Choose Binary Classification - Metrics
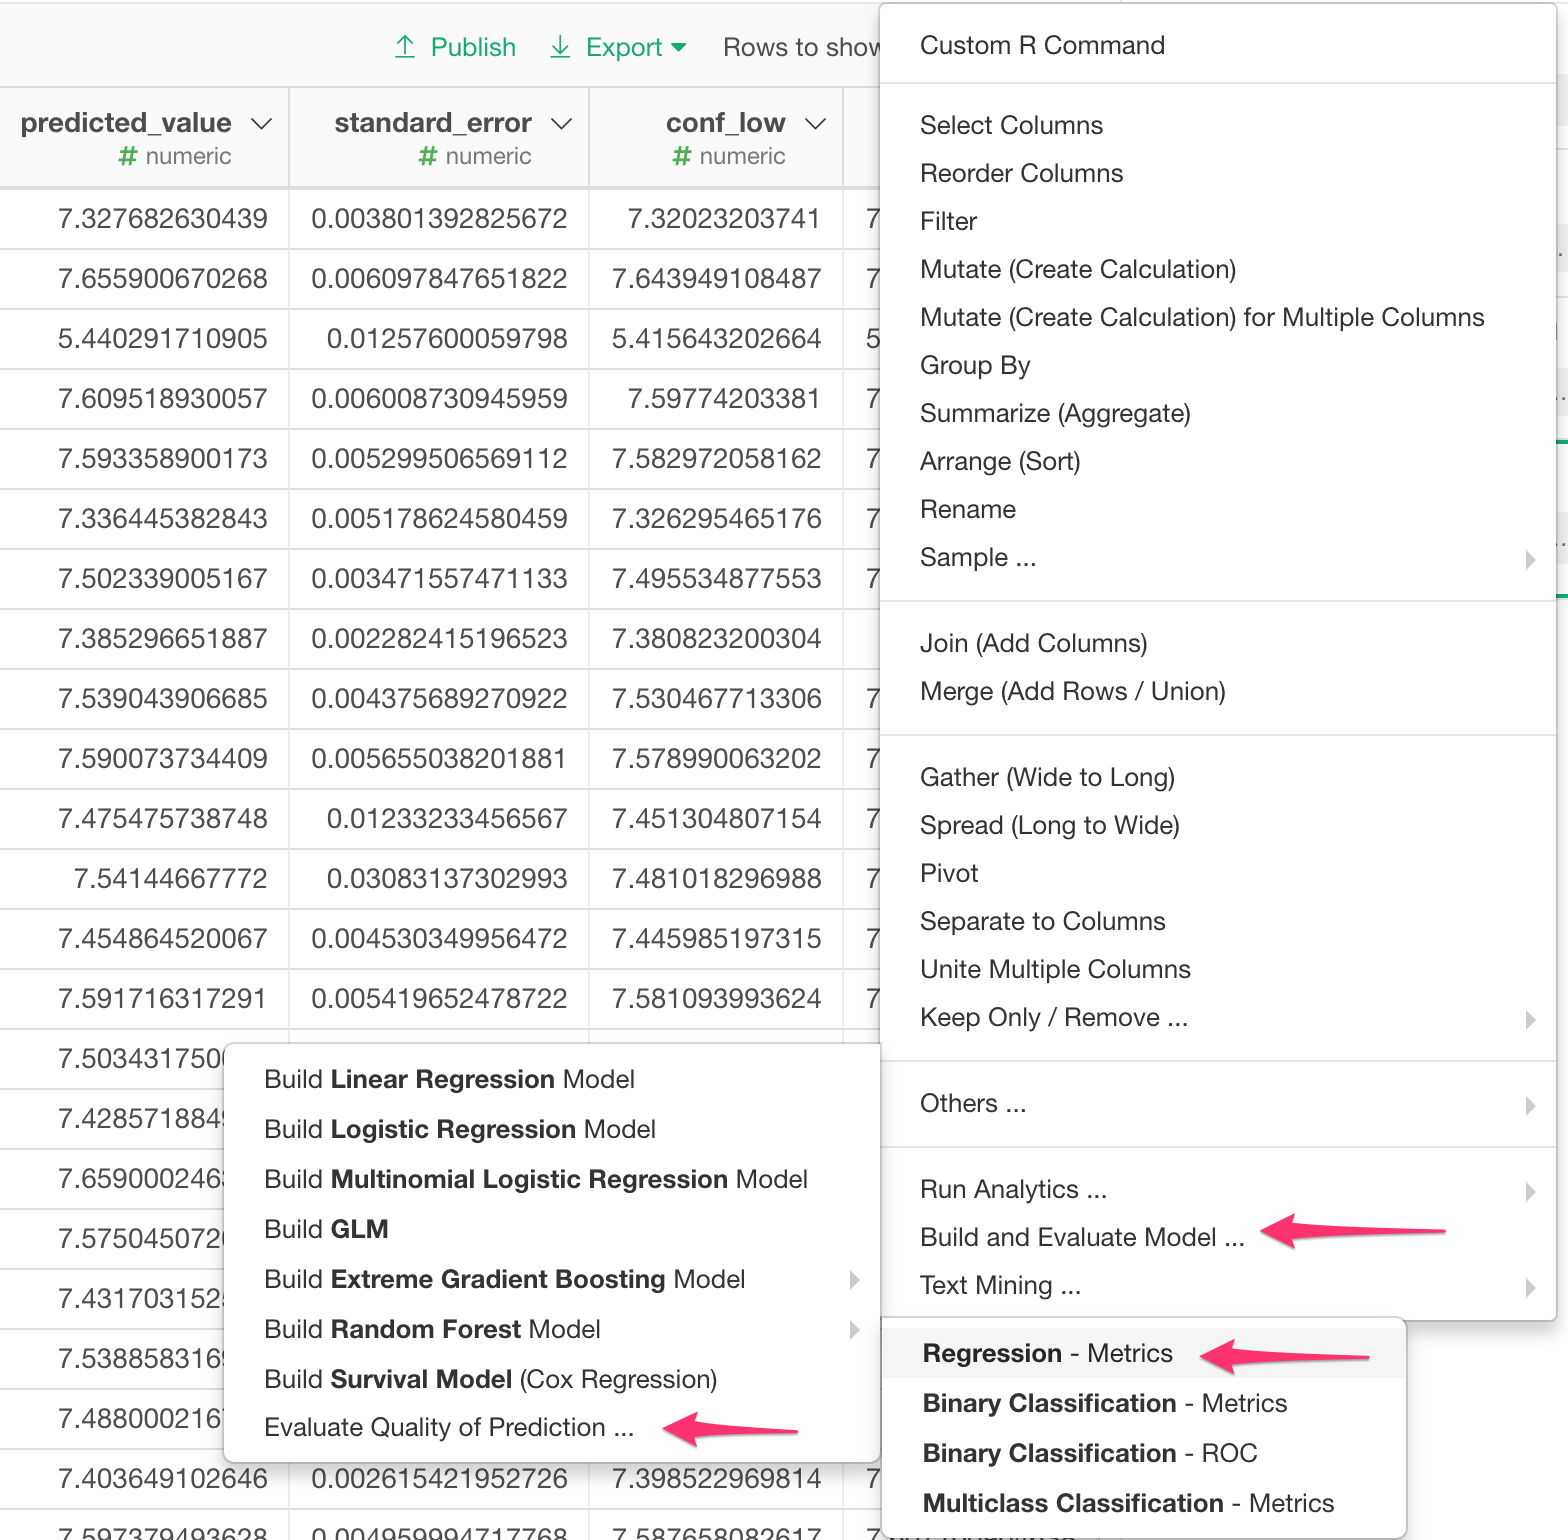This screenshot has height=1540, width=1568. click(x=1105, y=1403)
